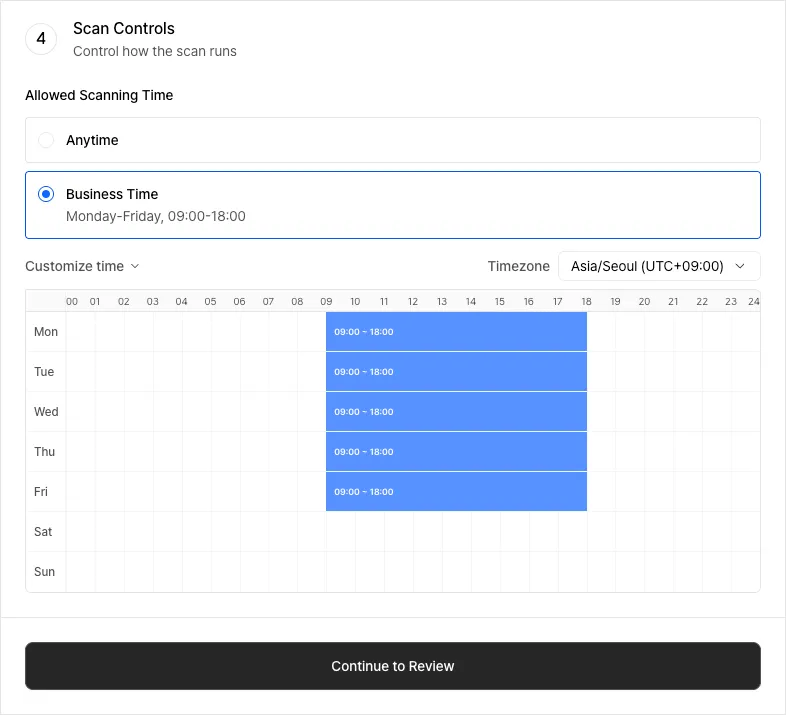Click Friday cell at hour 21
The image size is (786, 715).
(x=687, y=492)
